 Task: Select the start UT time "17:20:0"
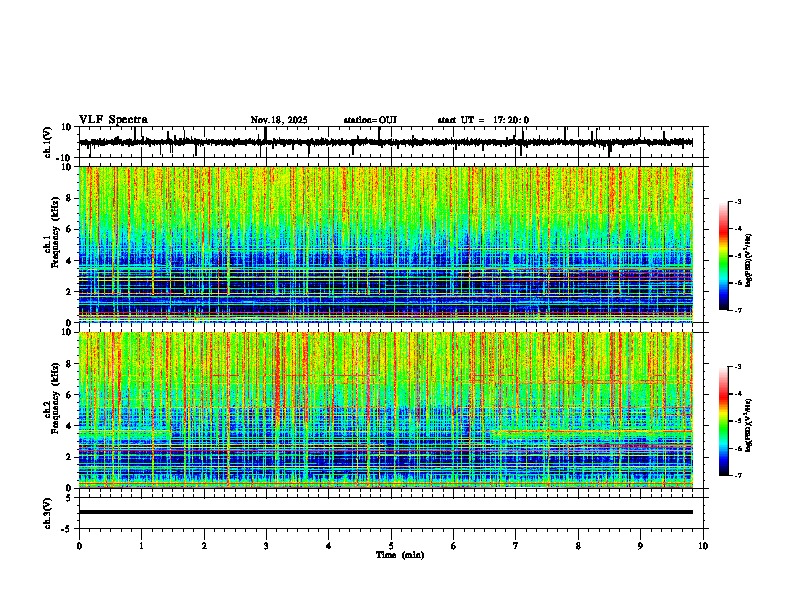511,120
